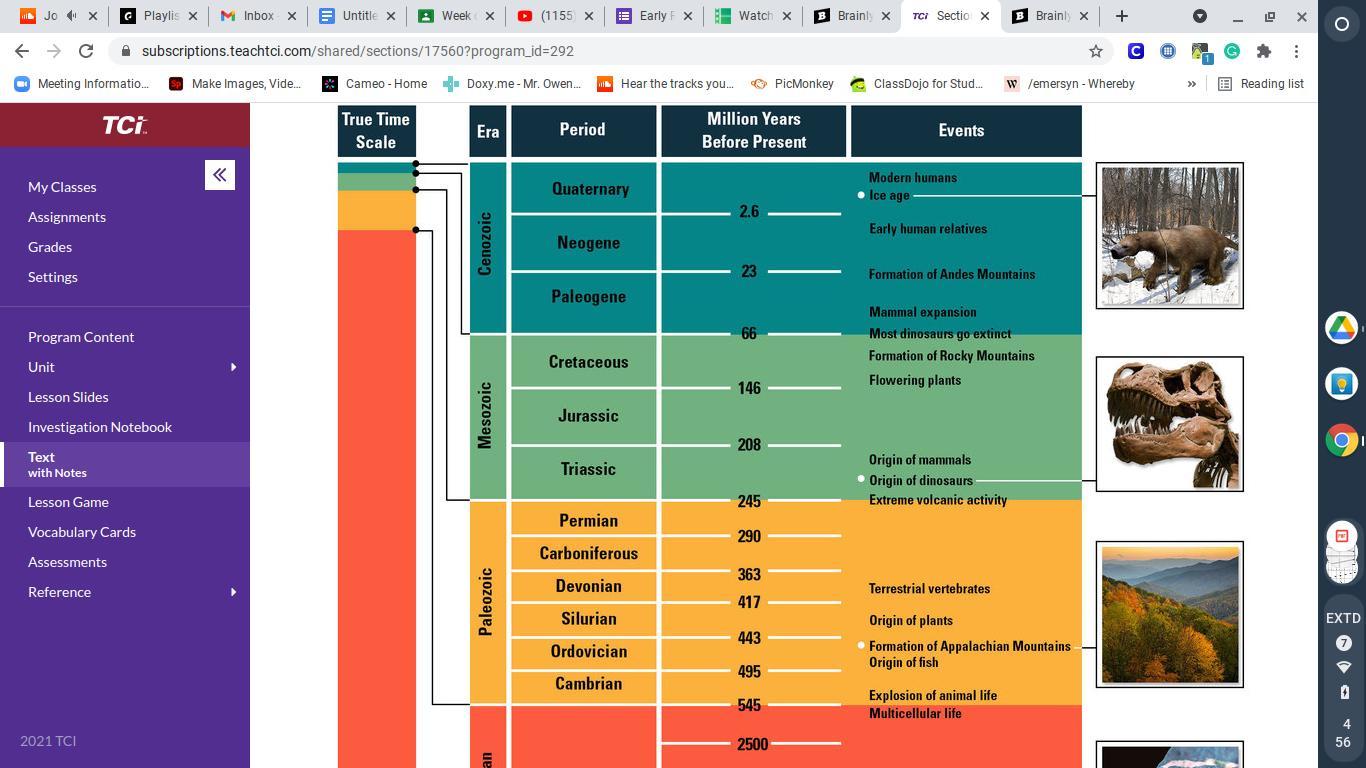Click the T. rex skull image
The width and height of the screenshot is (1366, 768).
(1169, 424)
